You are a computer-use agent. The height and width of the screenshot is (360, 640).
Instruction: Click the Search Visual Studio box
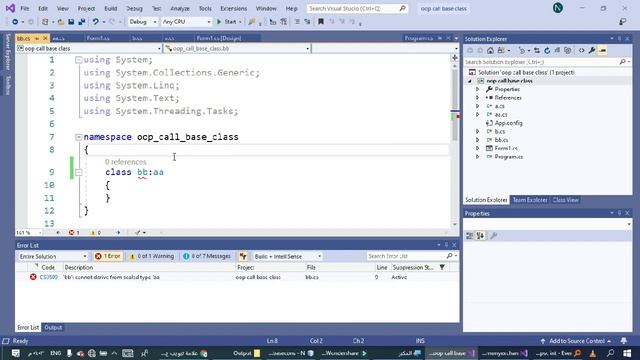(357, 8)
